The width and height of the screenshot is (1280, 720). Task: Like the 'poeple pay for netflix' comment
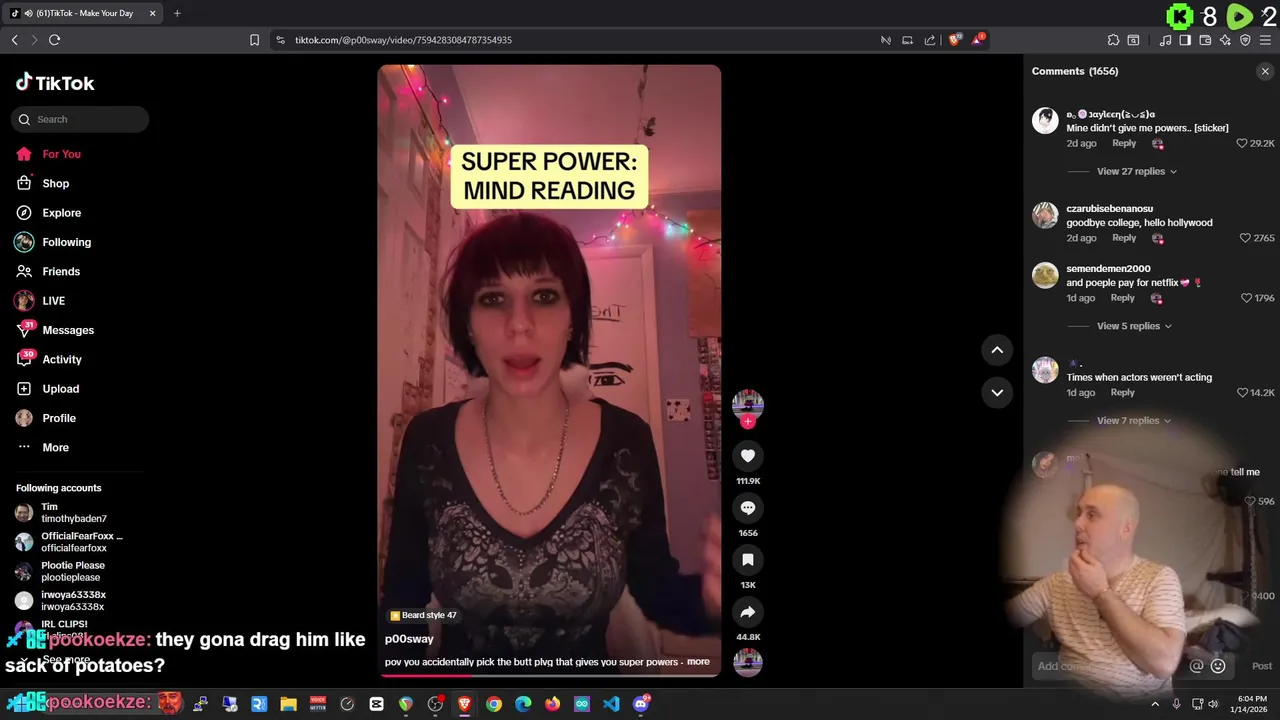1246,298
